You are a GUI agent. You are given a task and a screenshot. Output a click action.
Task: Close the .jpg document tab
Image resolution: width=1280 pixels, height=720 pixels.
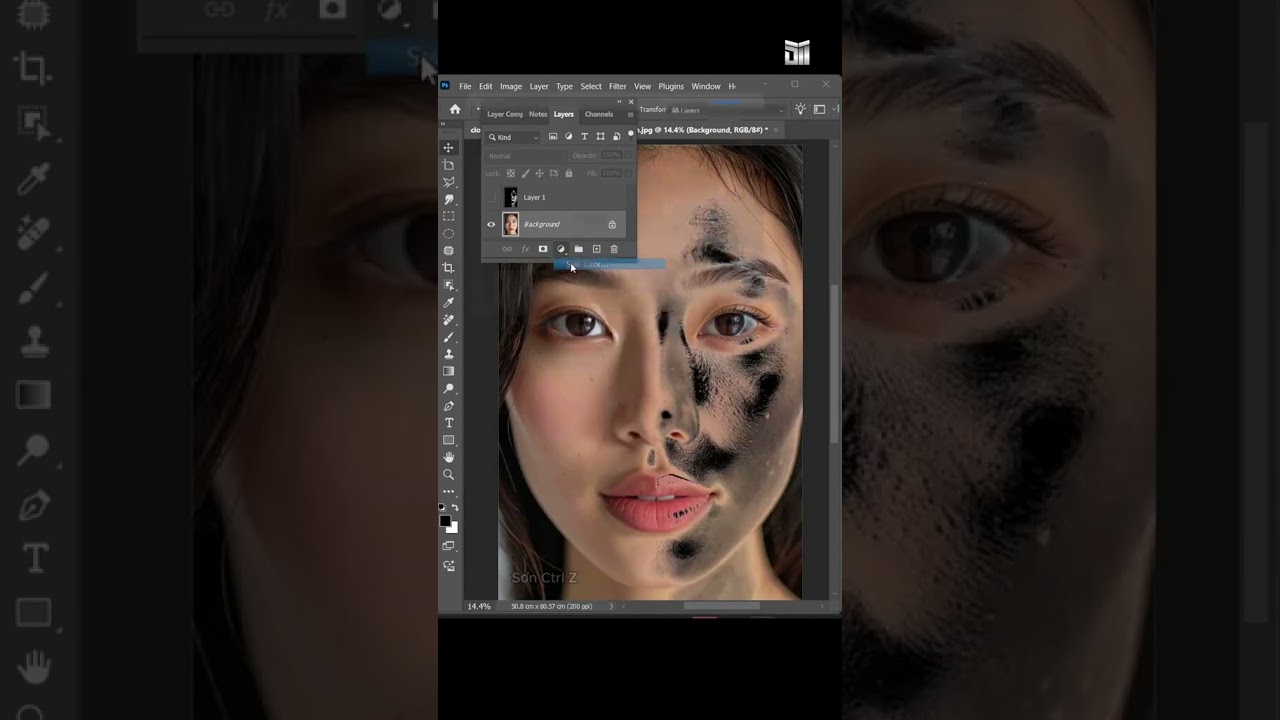[776, 130]
